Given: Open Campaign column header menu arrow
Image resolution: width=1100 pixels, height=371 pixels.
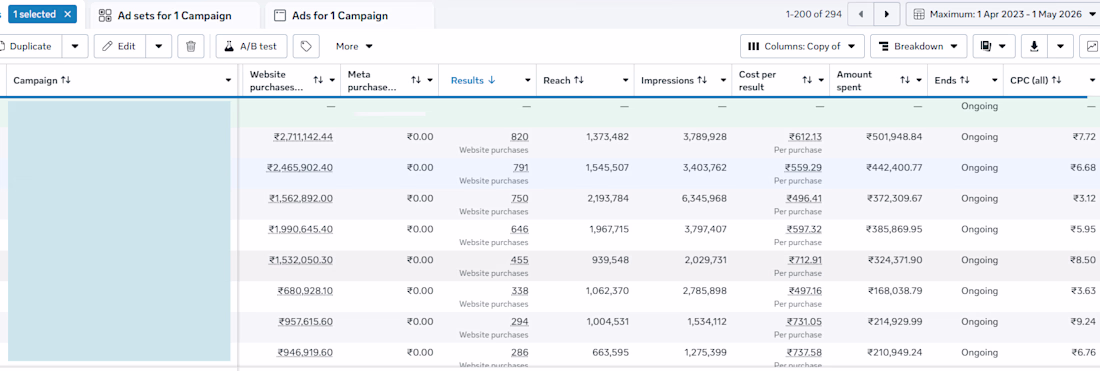Looking at the screenshot, I should (228, 81).
